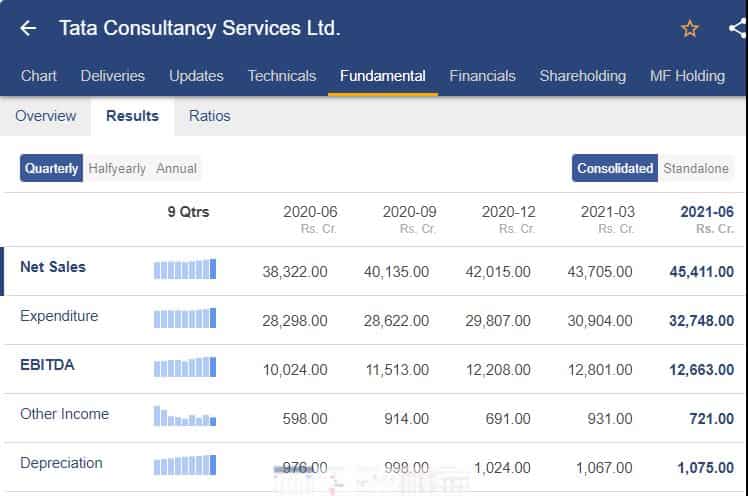This screenshot has width=748, height=496.
Task: Select Consolidated figures
Action: coord(615,168)
